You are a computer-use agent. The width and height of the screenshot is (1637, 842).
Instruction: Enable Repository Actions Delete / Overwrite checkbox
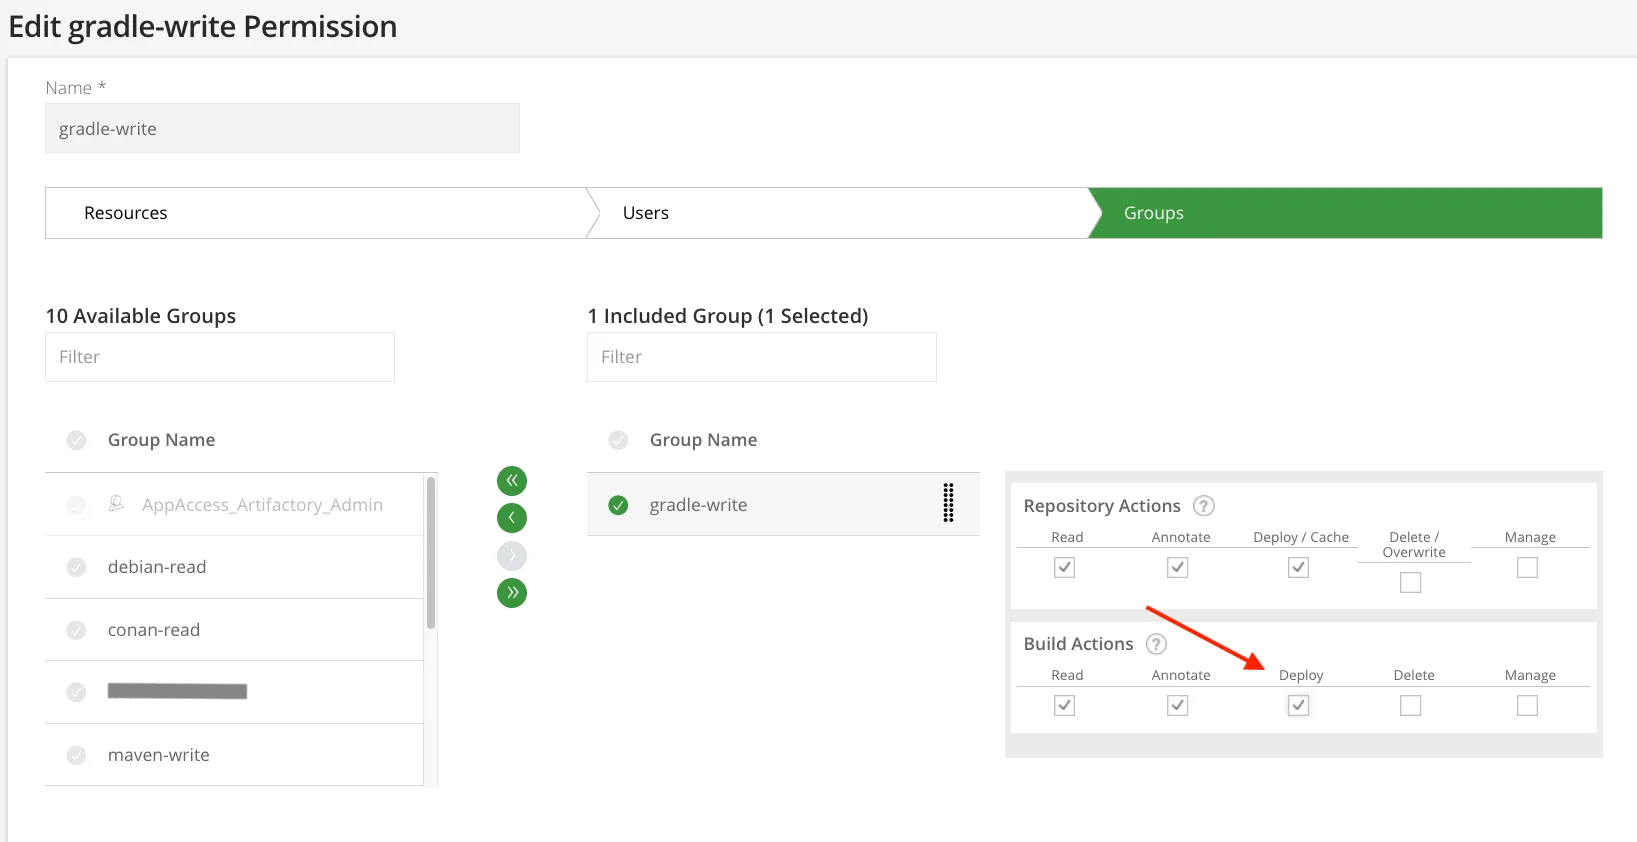(x=1410, y=582)
